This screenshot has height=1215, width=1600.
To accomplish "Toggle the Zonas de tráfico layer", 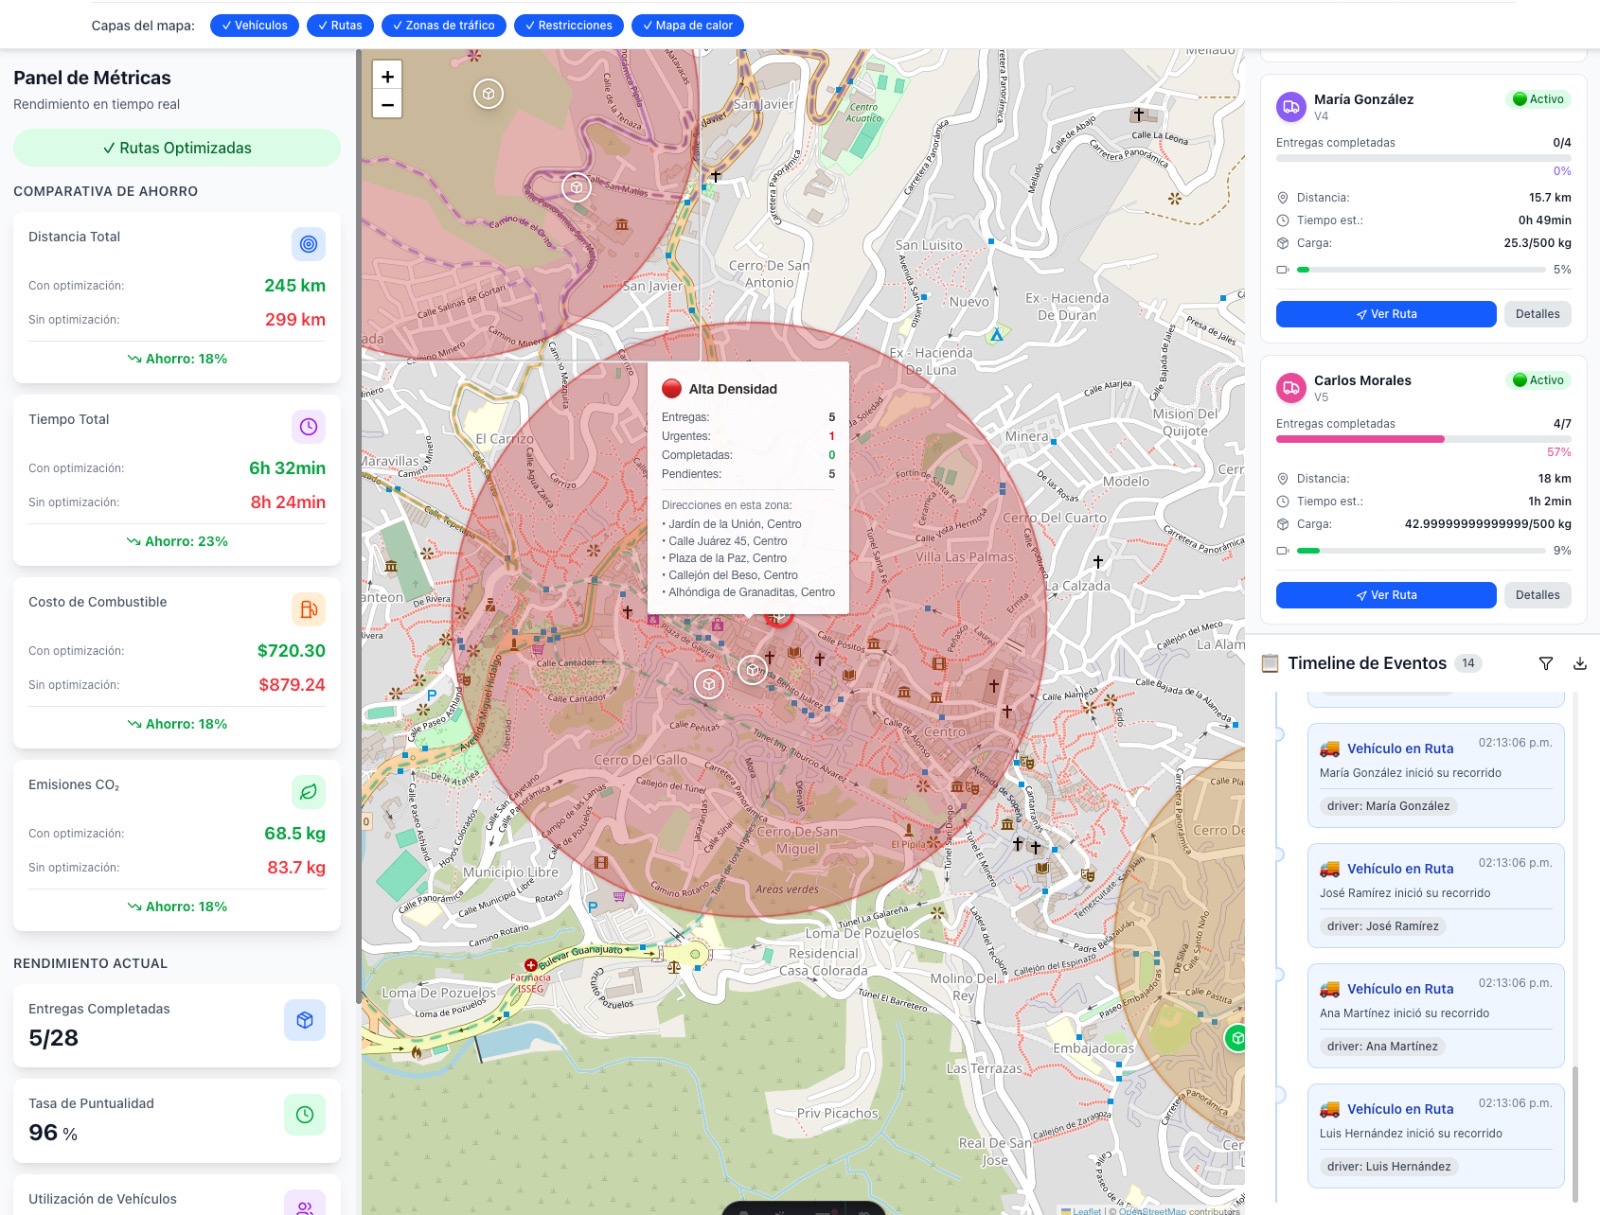I will [x=443, y=26].
